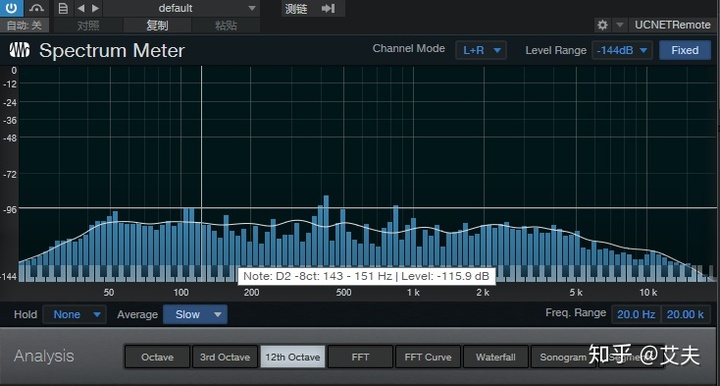720x386 pixels.
Task: Select the Waterfall analysis mode
Action: pos(496,357)
